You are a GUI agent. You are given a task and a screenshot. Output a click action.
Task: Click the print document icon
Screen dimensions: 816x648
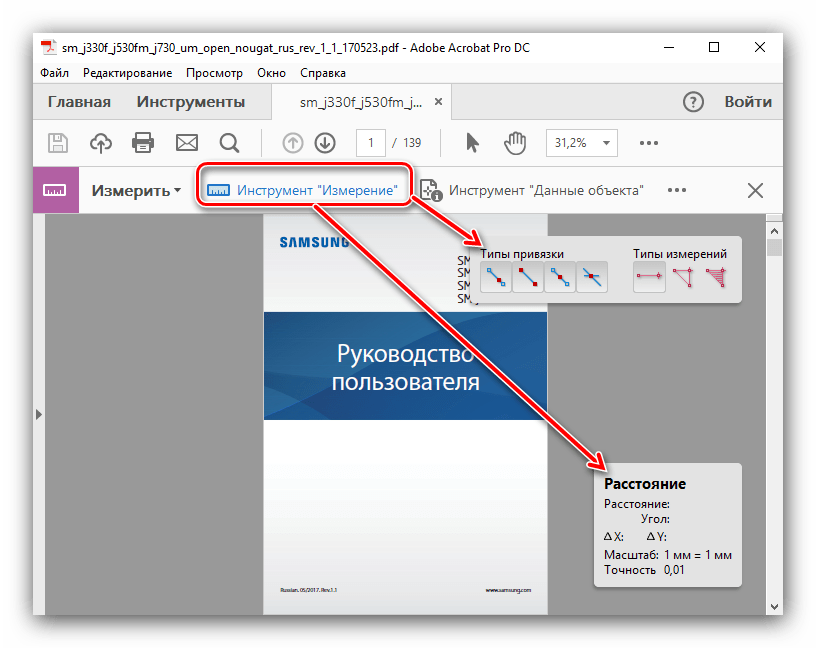[143, 143]
